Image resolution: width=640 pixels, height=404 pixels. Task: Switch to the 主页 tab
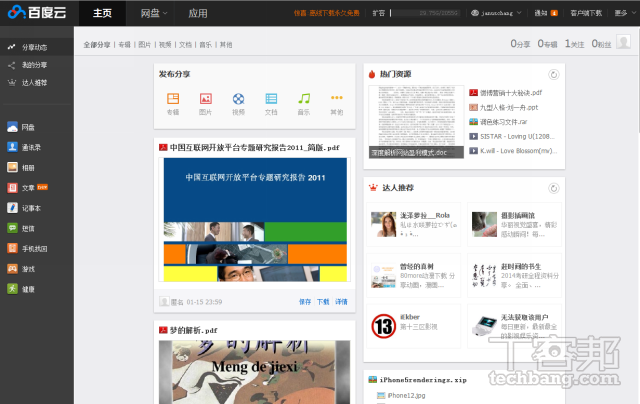click(x=102, y=13)
